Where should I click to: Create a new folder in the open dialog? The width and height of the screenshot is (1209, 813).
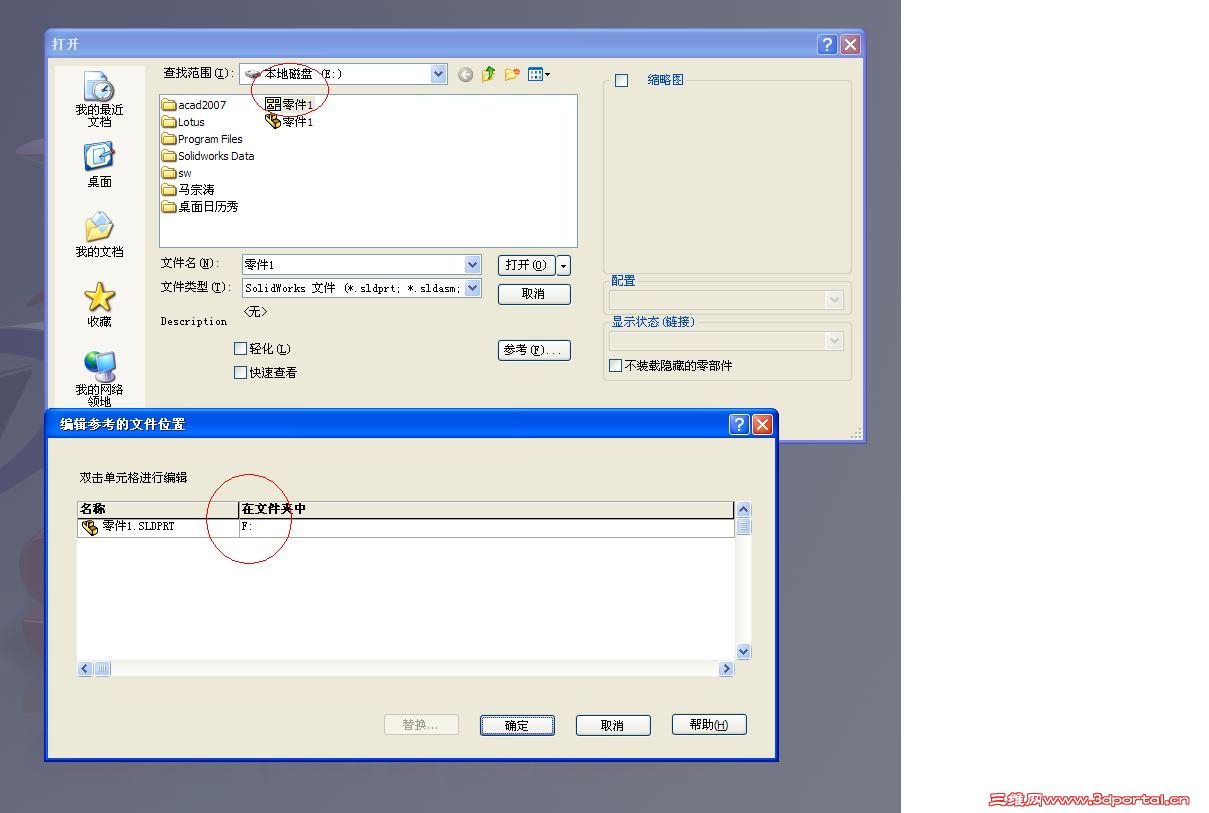coord(512,74)
